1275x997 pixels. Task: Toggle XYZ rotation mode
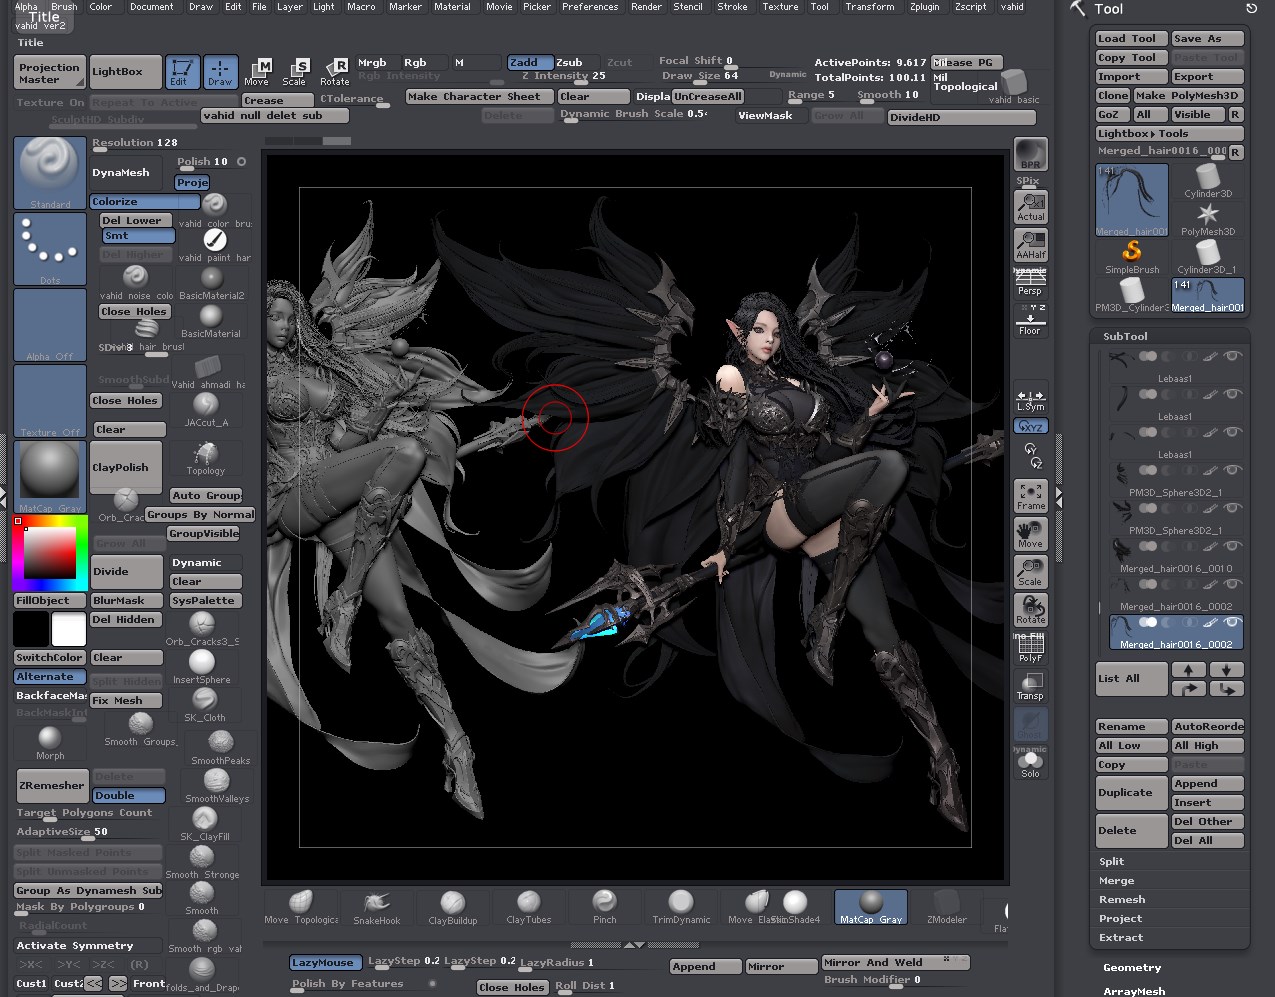point(1031,426)
